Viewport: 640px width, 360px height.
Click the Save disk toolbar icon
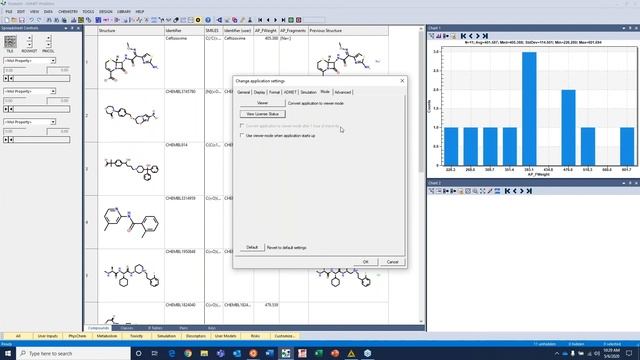[x=22, y=20]
